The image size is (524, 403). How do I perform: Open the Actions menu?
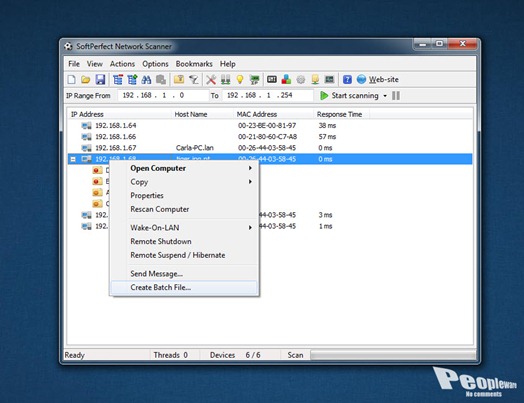(x=122, y=64)
